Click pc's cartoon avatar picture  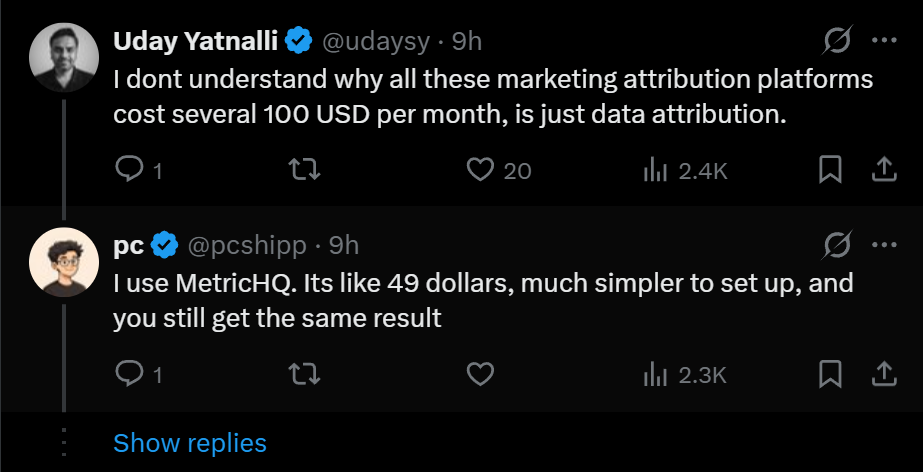pos(63,262)
